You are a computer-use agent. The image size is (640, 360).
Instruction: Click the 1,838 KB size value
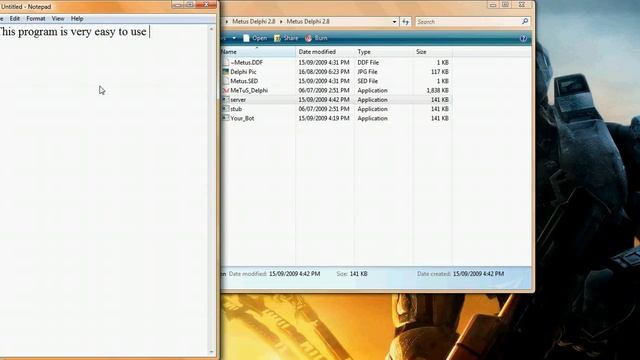pos(438,91)
